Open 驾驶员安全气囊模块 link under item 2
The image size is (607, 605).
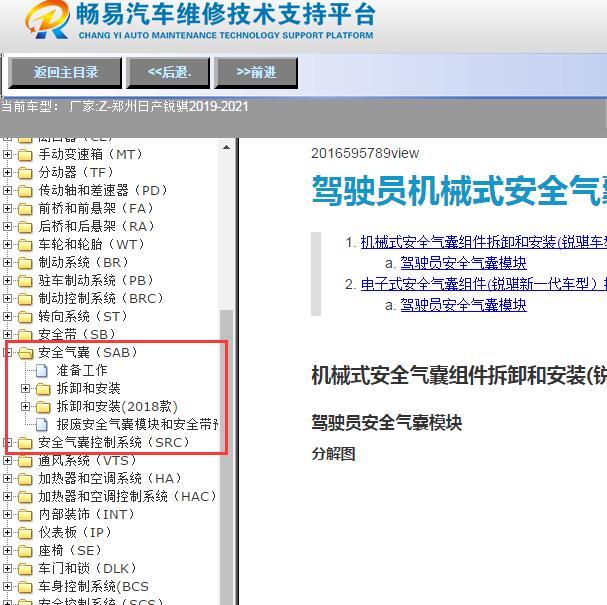pos(463,305)
